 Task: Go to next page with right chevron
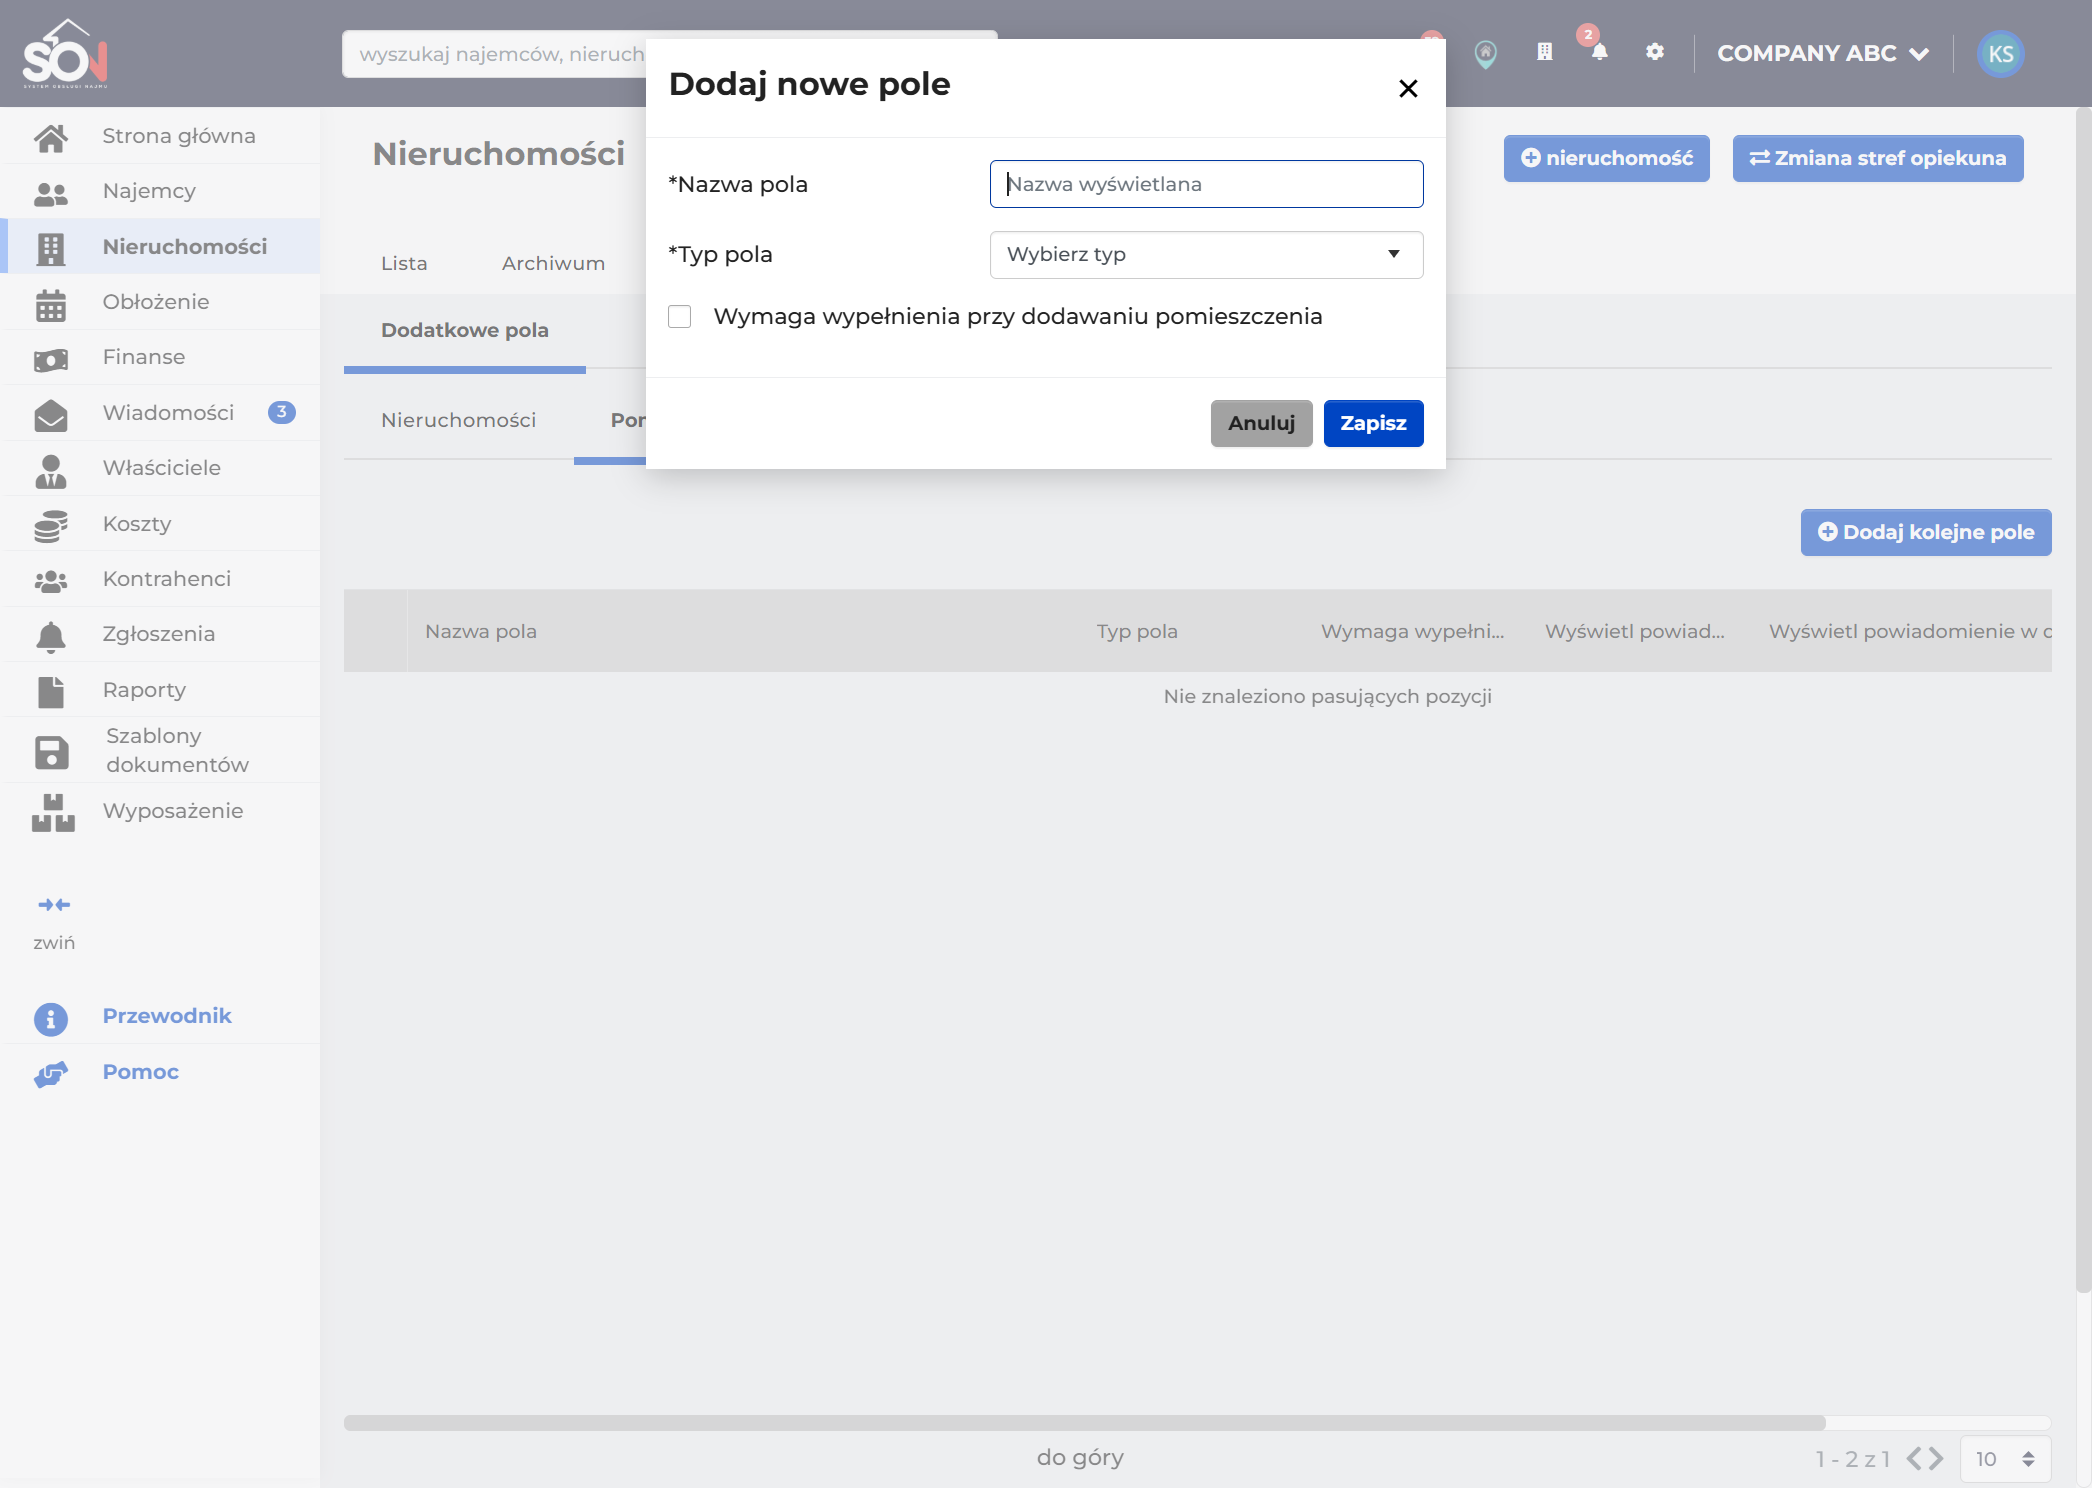pyautogui.click(x=1937, y=1459)
